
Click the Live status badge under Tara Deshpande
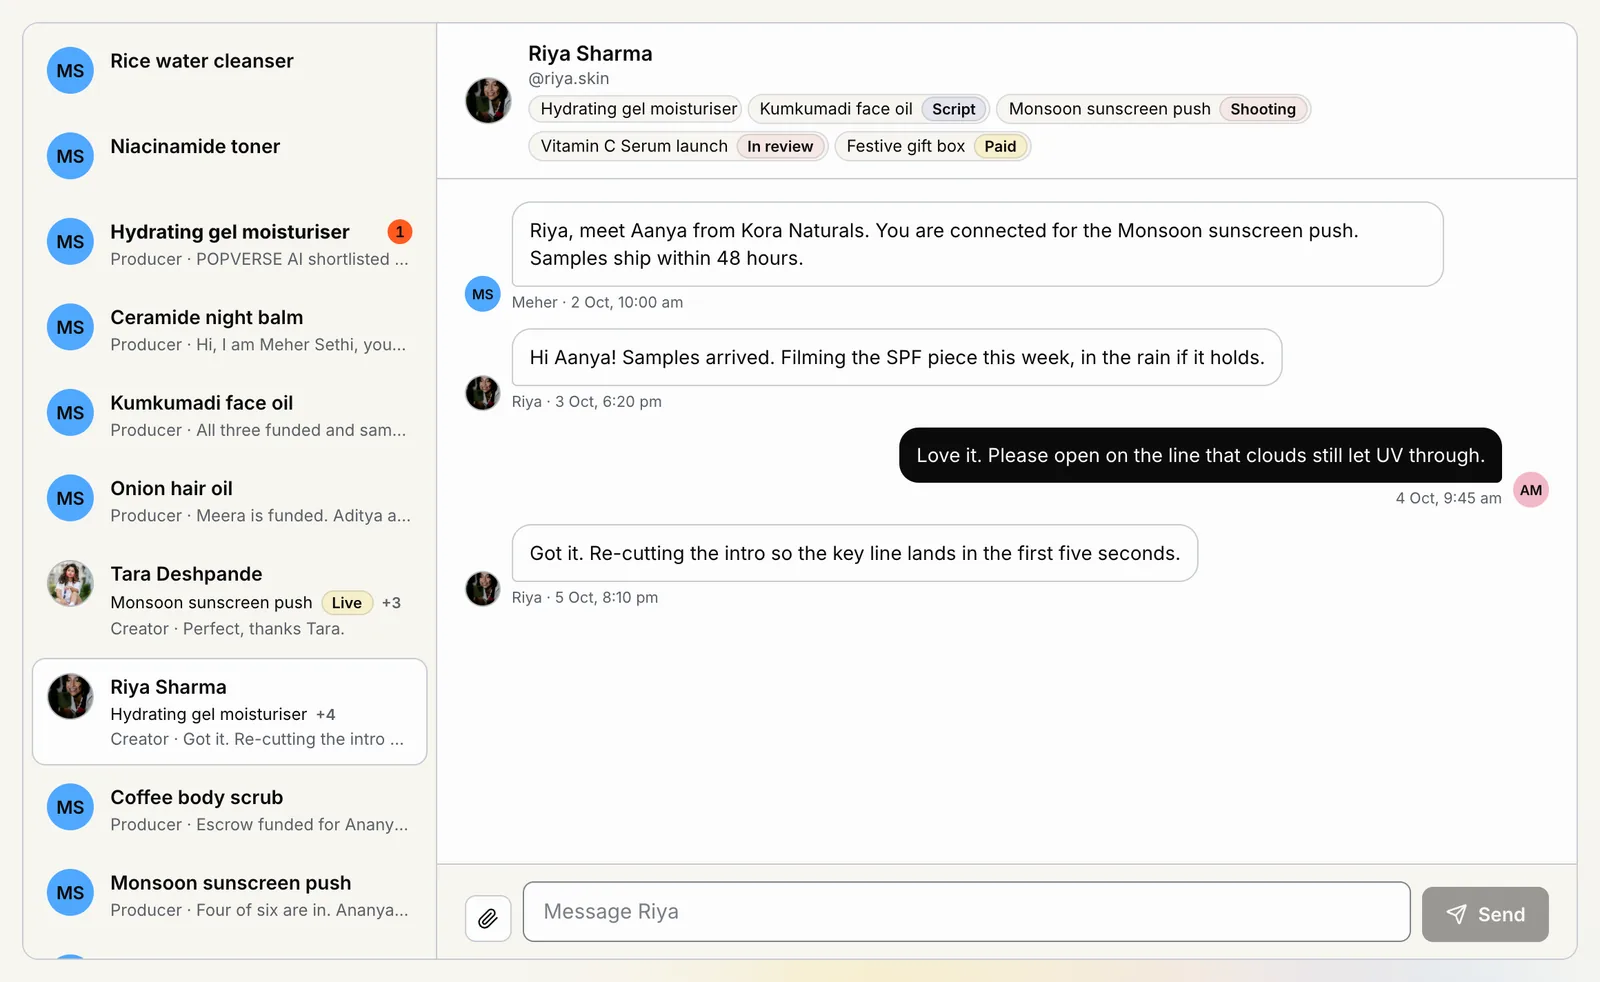pyautogui.click(x=347, y=603)
